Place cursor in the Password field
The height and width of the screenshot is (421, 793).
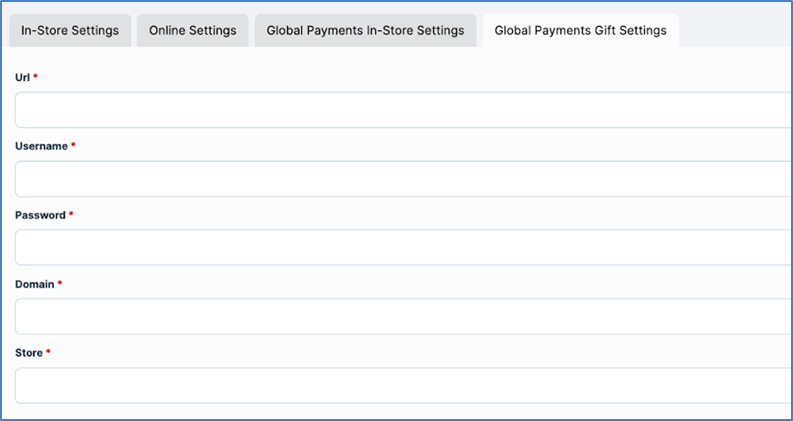point(400,248)
